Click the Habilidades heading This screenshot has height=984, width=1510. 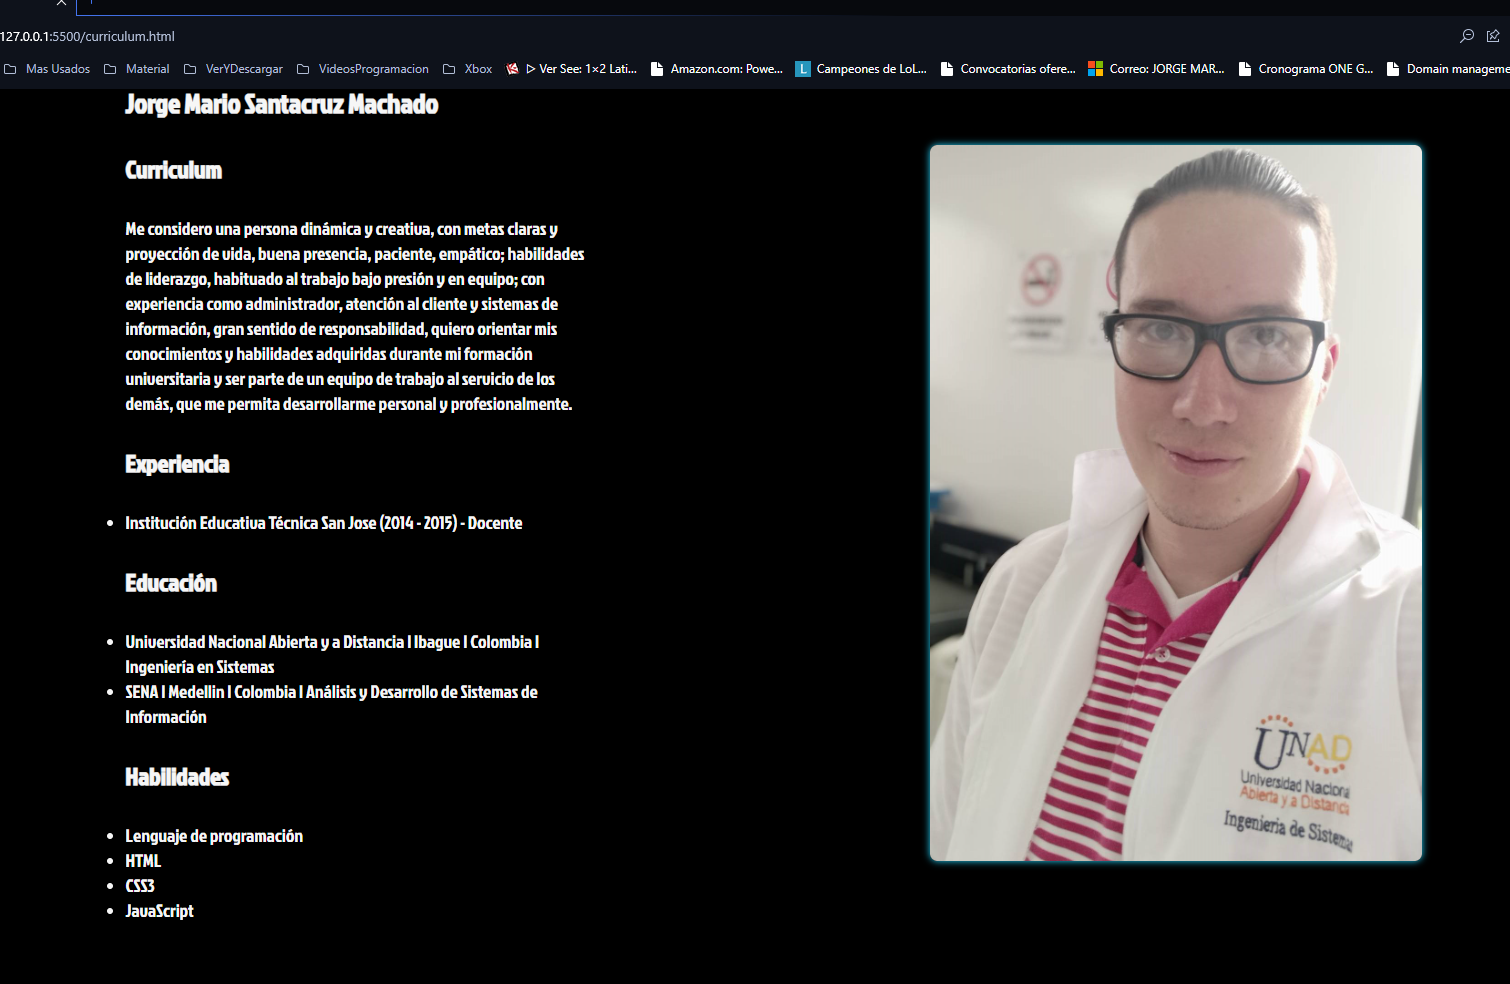coord(177,777)
